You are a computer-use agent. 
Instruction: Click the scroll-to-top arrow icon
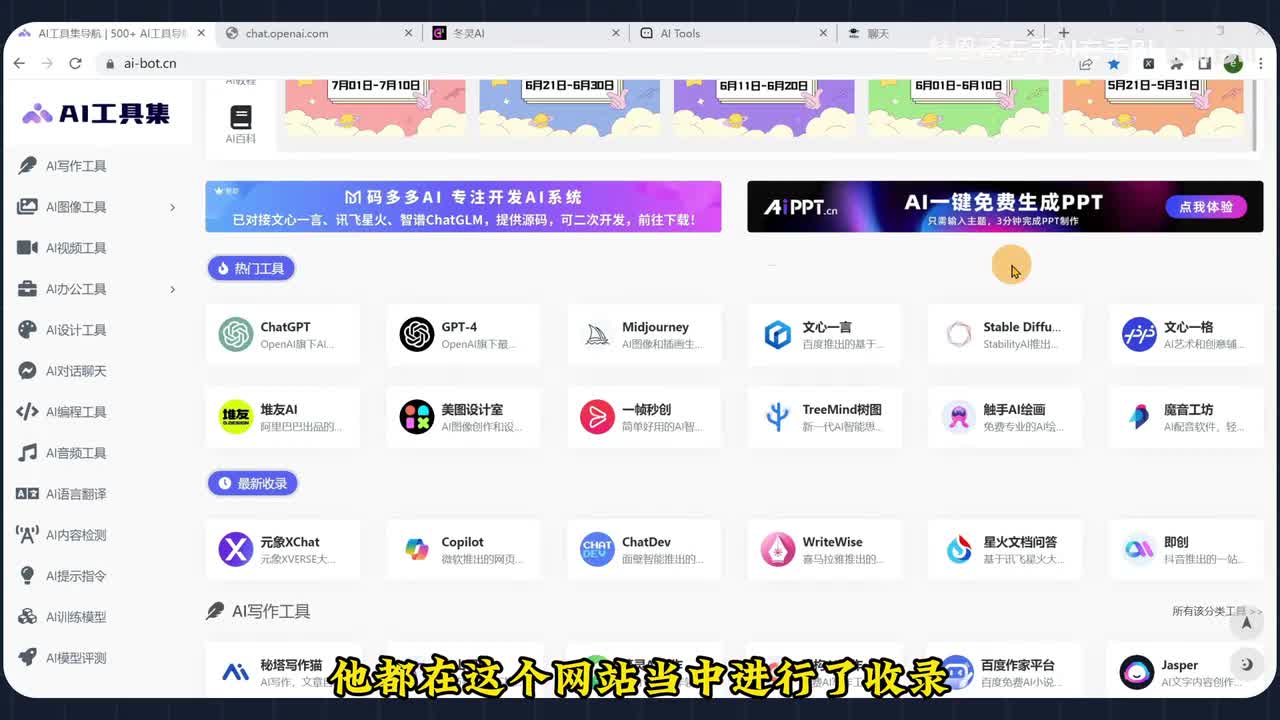[1246, 623]
